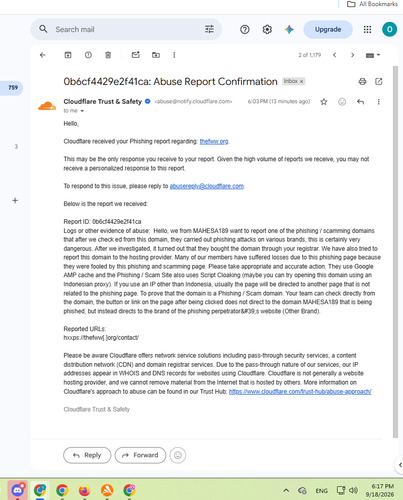Go to the newer email arrow
Image resolution: width=403 pixels, height=500 pixels.
coord(334,55)
